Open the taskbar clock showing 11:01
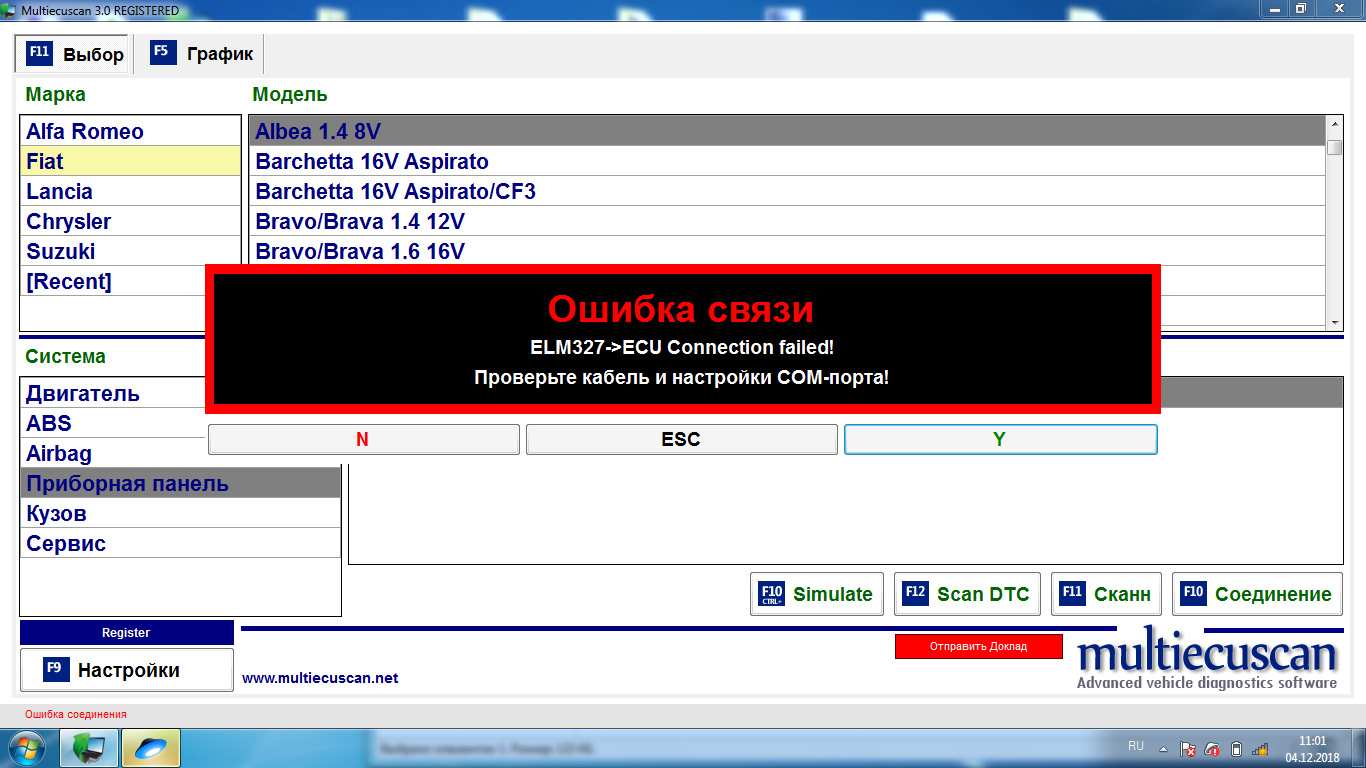Viewport: 1366px width, 768px height. tap(1312, 749)
